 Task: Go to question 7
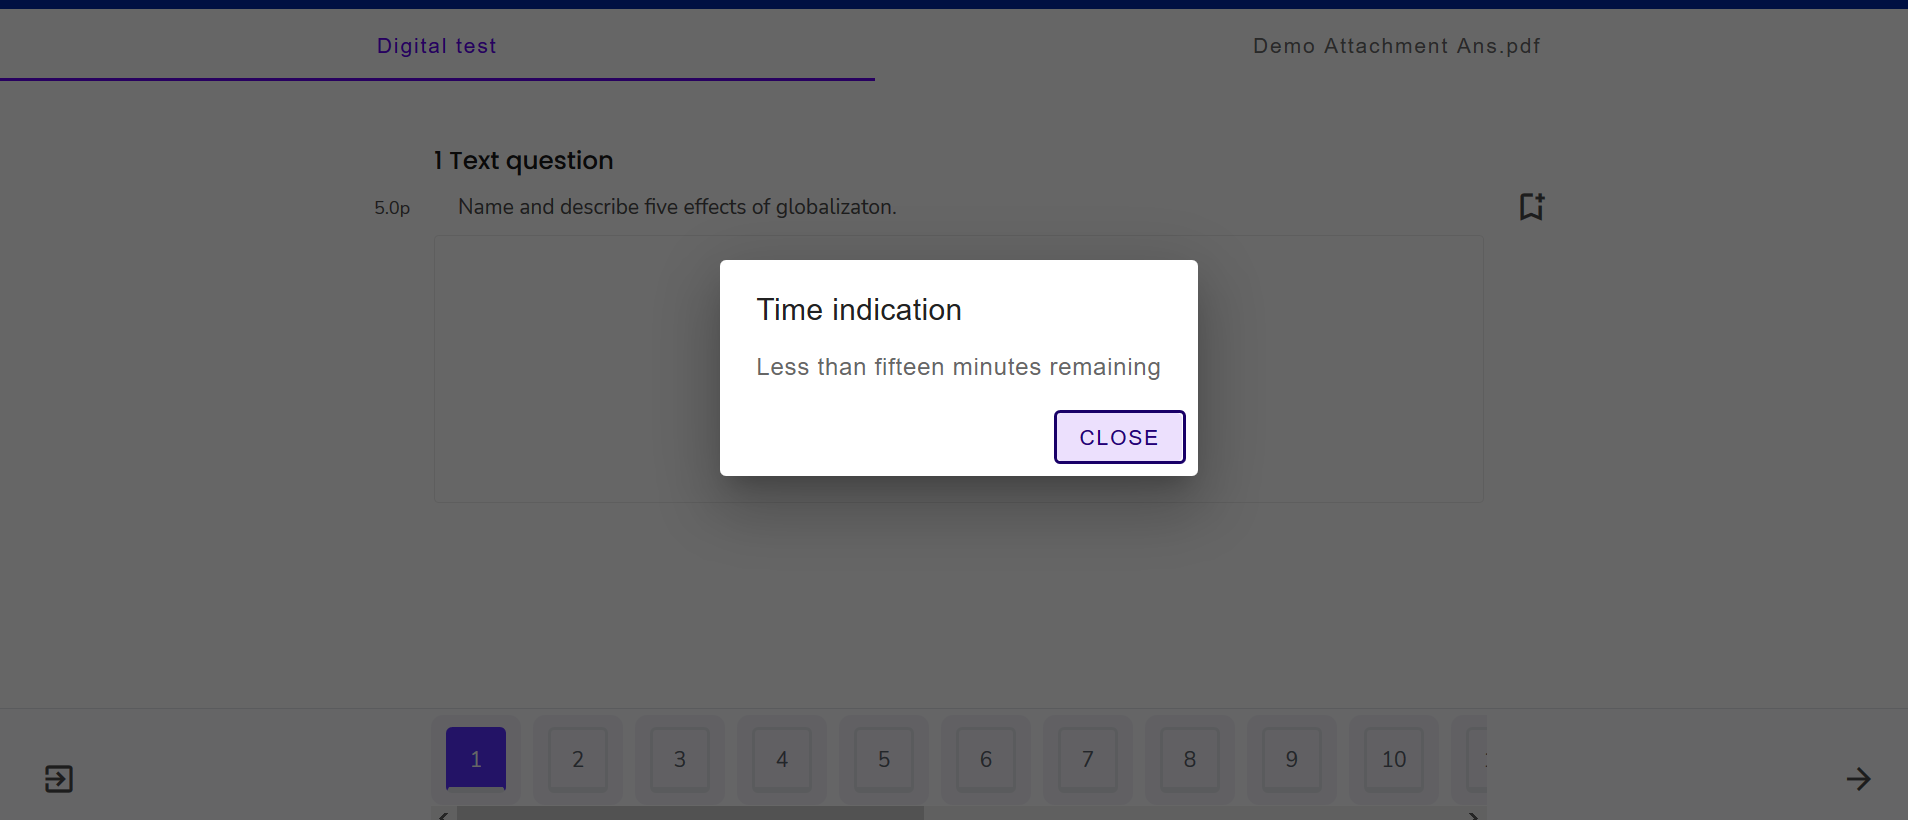1088,759
